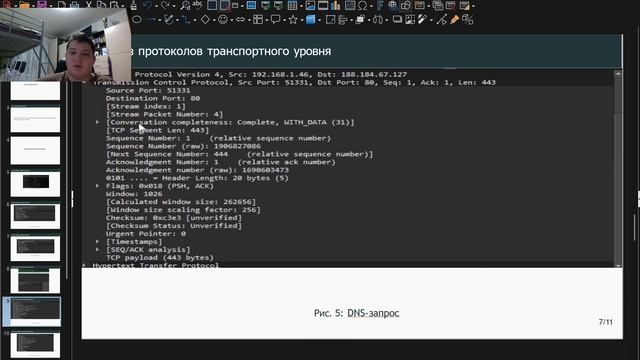Insert an image via toolbar icon
The width and height of the screenshot is (640, 360).
pos(310,5)
